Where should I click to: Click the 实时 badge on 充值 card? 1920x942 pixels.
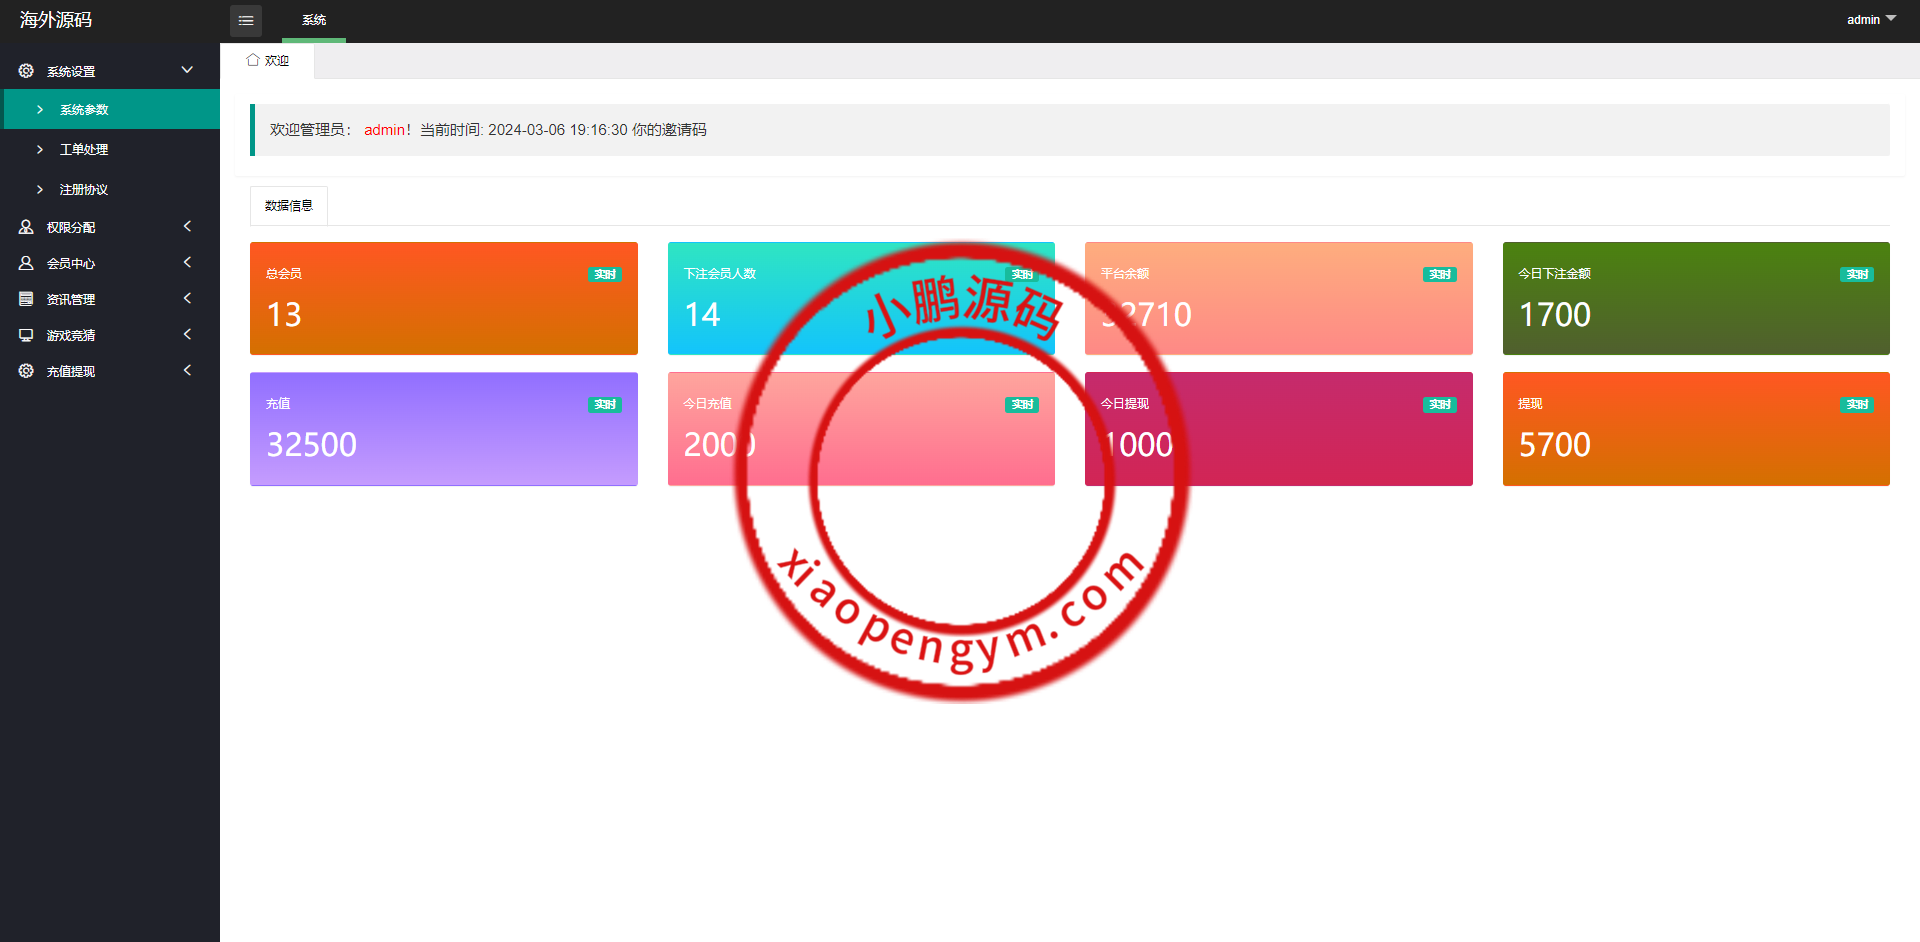click(605, 404)
